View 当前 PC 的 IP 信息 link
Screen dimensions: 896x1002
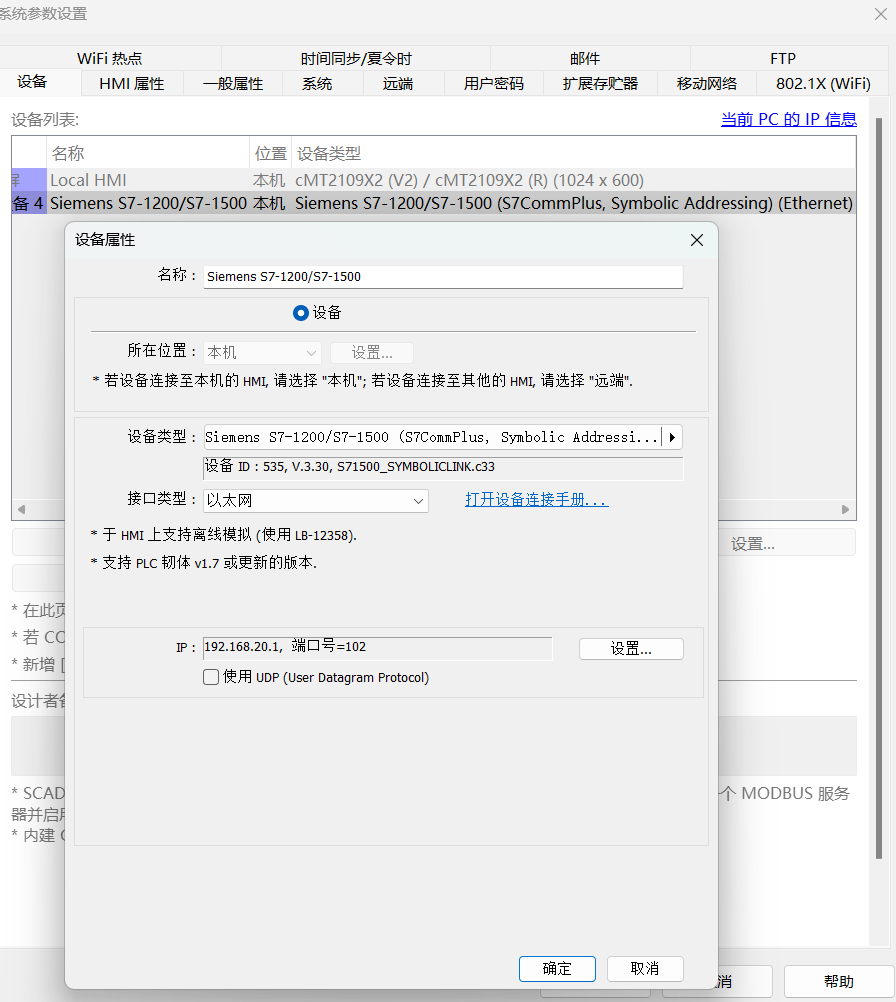[x=789, y=119]
